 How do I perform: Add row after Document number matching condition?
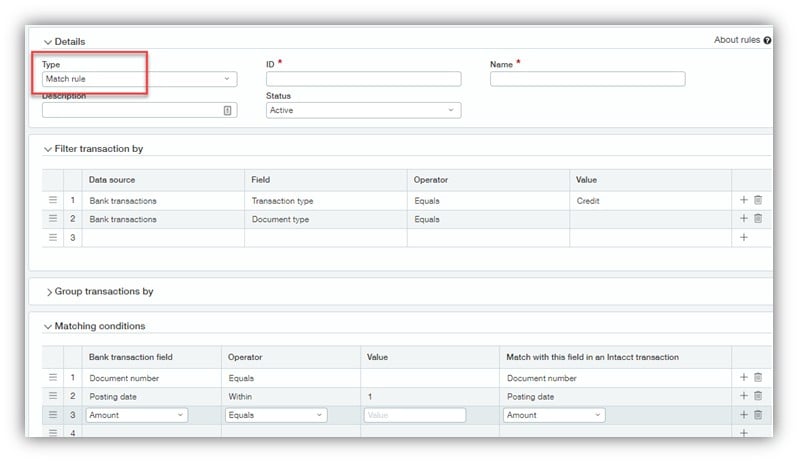coord(744,377)
